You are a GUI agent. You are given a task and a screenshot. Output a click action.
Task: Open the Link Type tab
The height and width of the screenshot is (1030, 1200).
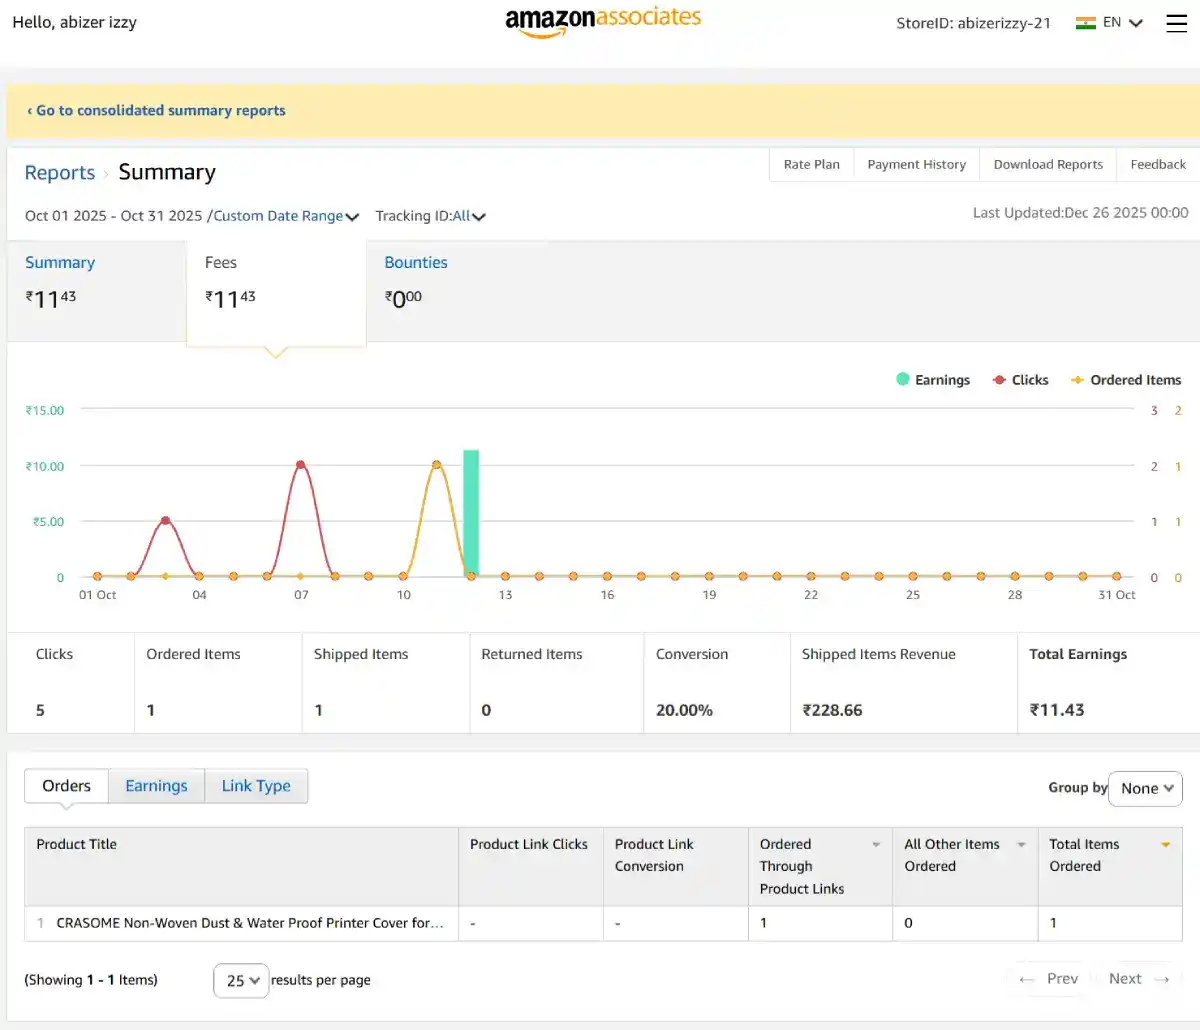point(256,786)
